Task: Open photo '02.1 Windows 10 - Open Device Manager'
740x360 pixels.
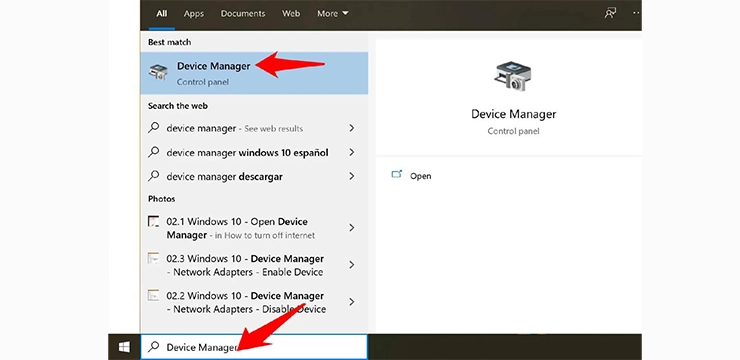Action: 254,228
